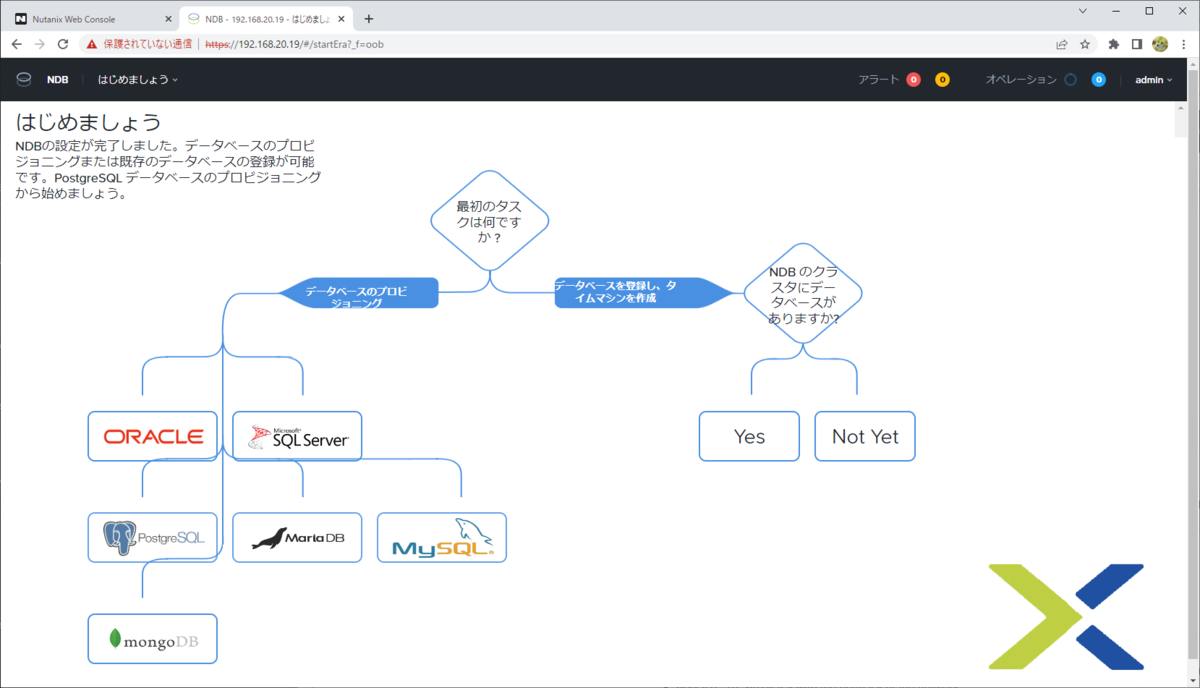Select the PostgreSQL database engine
Screen dimensions: 1200x688
(153, 537)
